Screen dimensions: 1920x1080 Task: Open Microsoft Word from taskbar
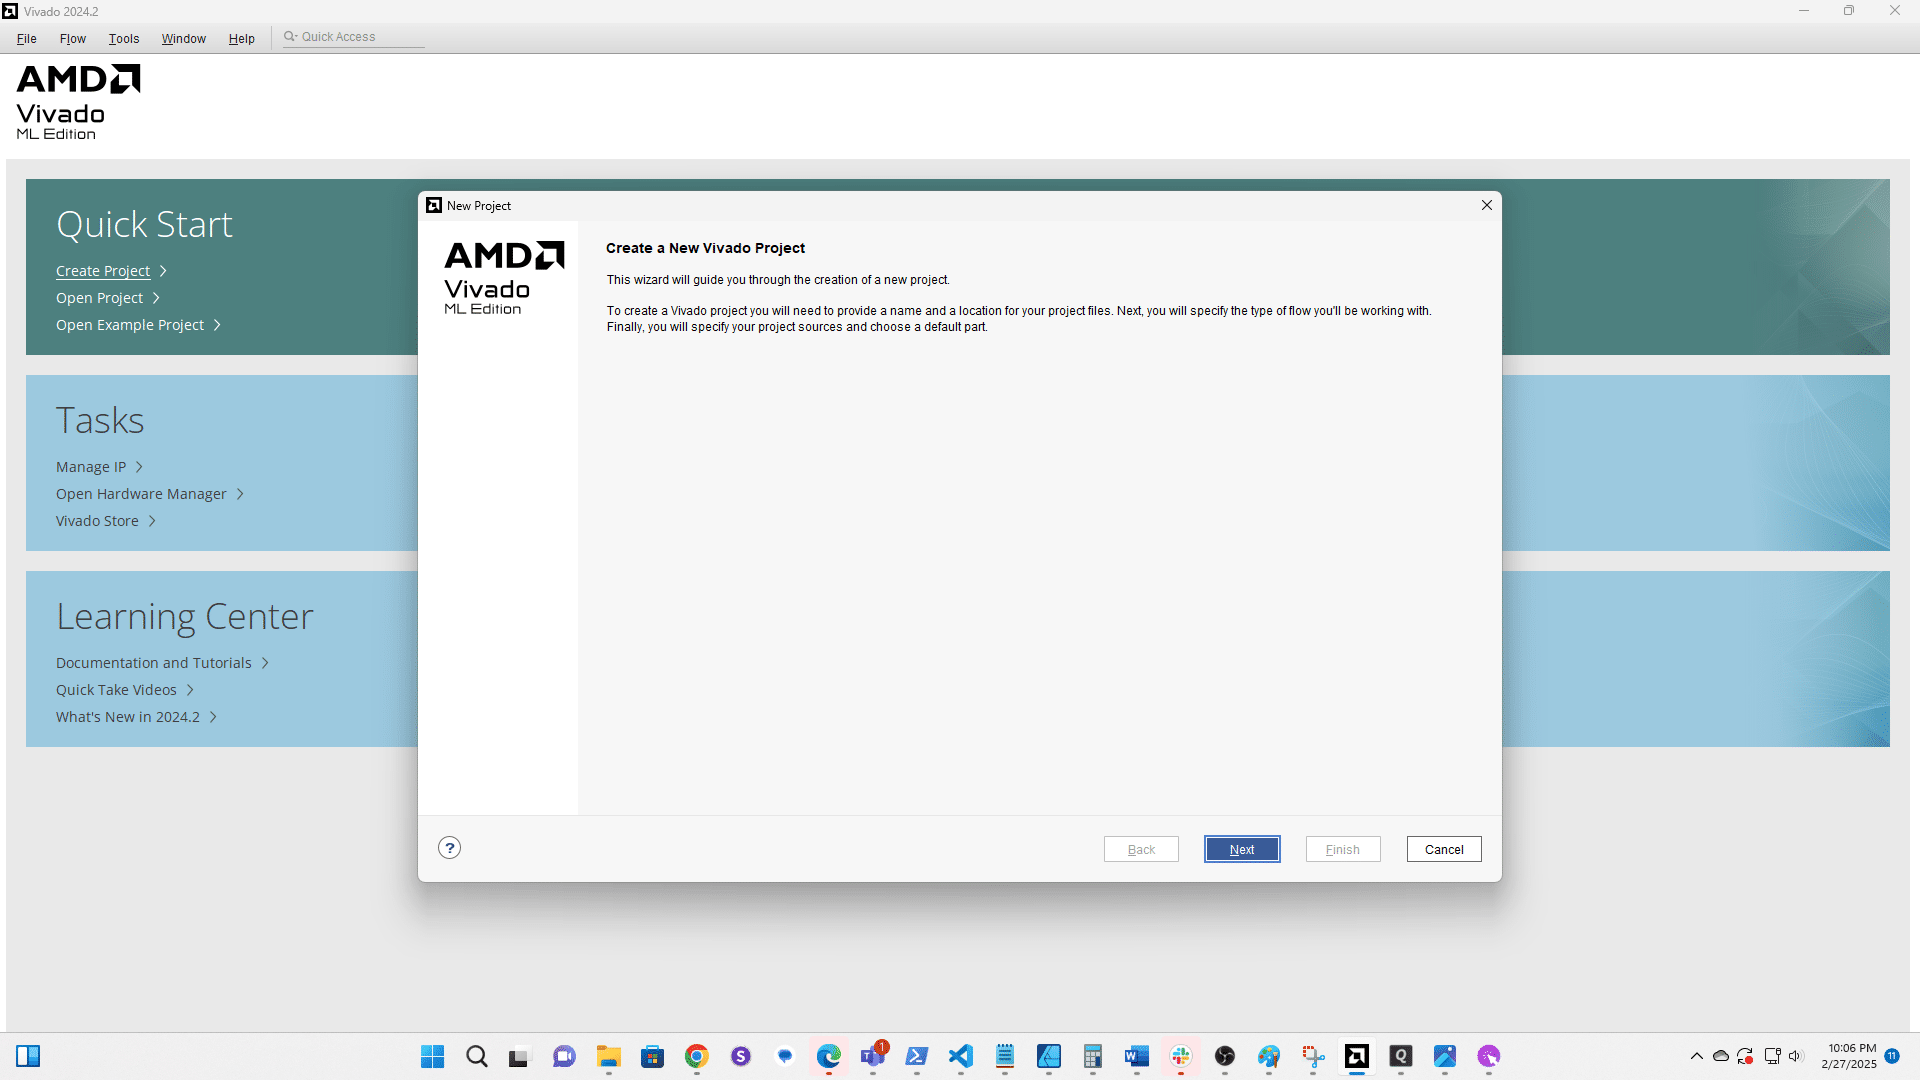[x=1137, y=1056]
